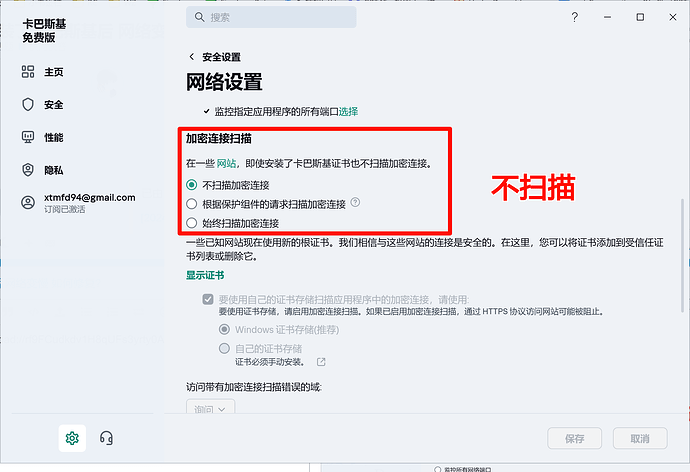The height and width of the screenshot is (472, 690).
Task: Click 监控指定应用程序的所有端口 text
Action: click(x=276, y=112)
